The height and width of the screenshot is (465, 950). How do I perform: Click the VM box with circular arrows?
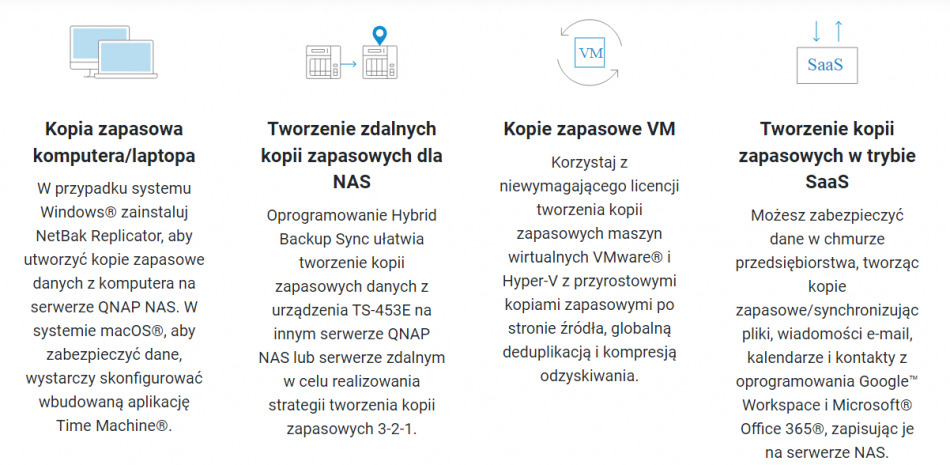[590, 52]
